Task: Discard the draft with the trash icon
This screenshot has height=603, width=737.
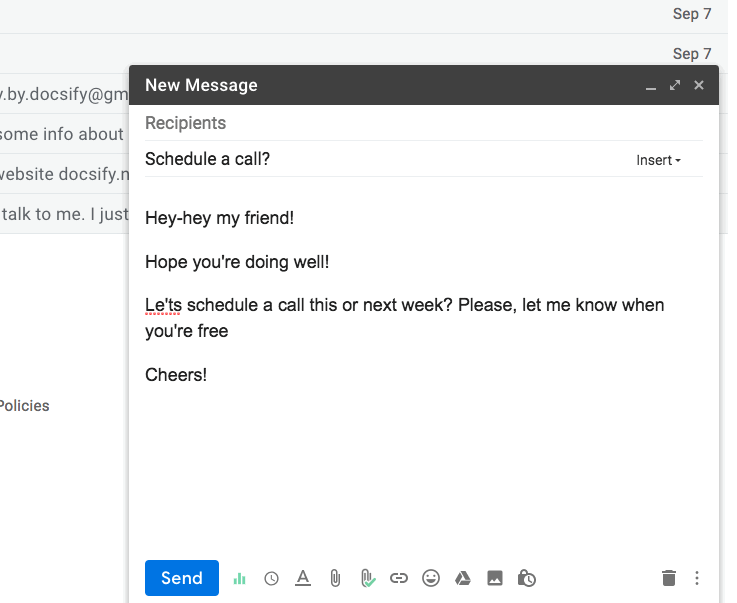Action: point(669,578)
